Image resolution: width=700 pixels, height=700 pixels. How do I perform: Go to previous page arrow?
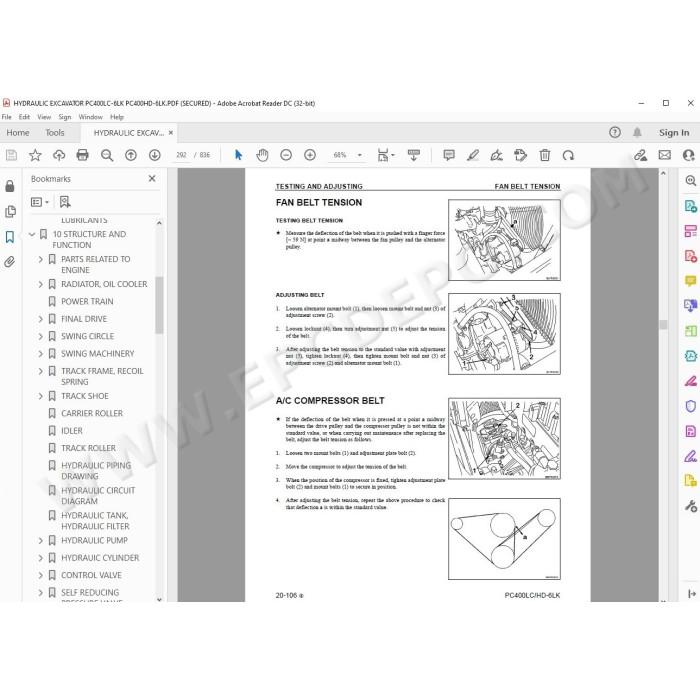pos(131,155)
